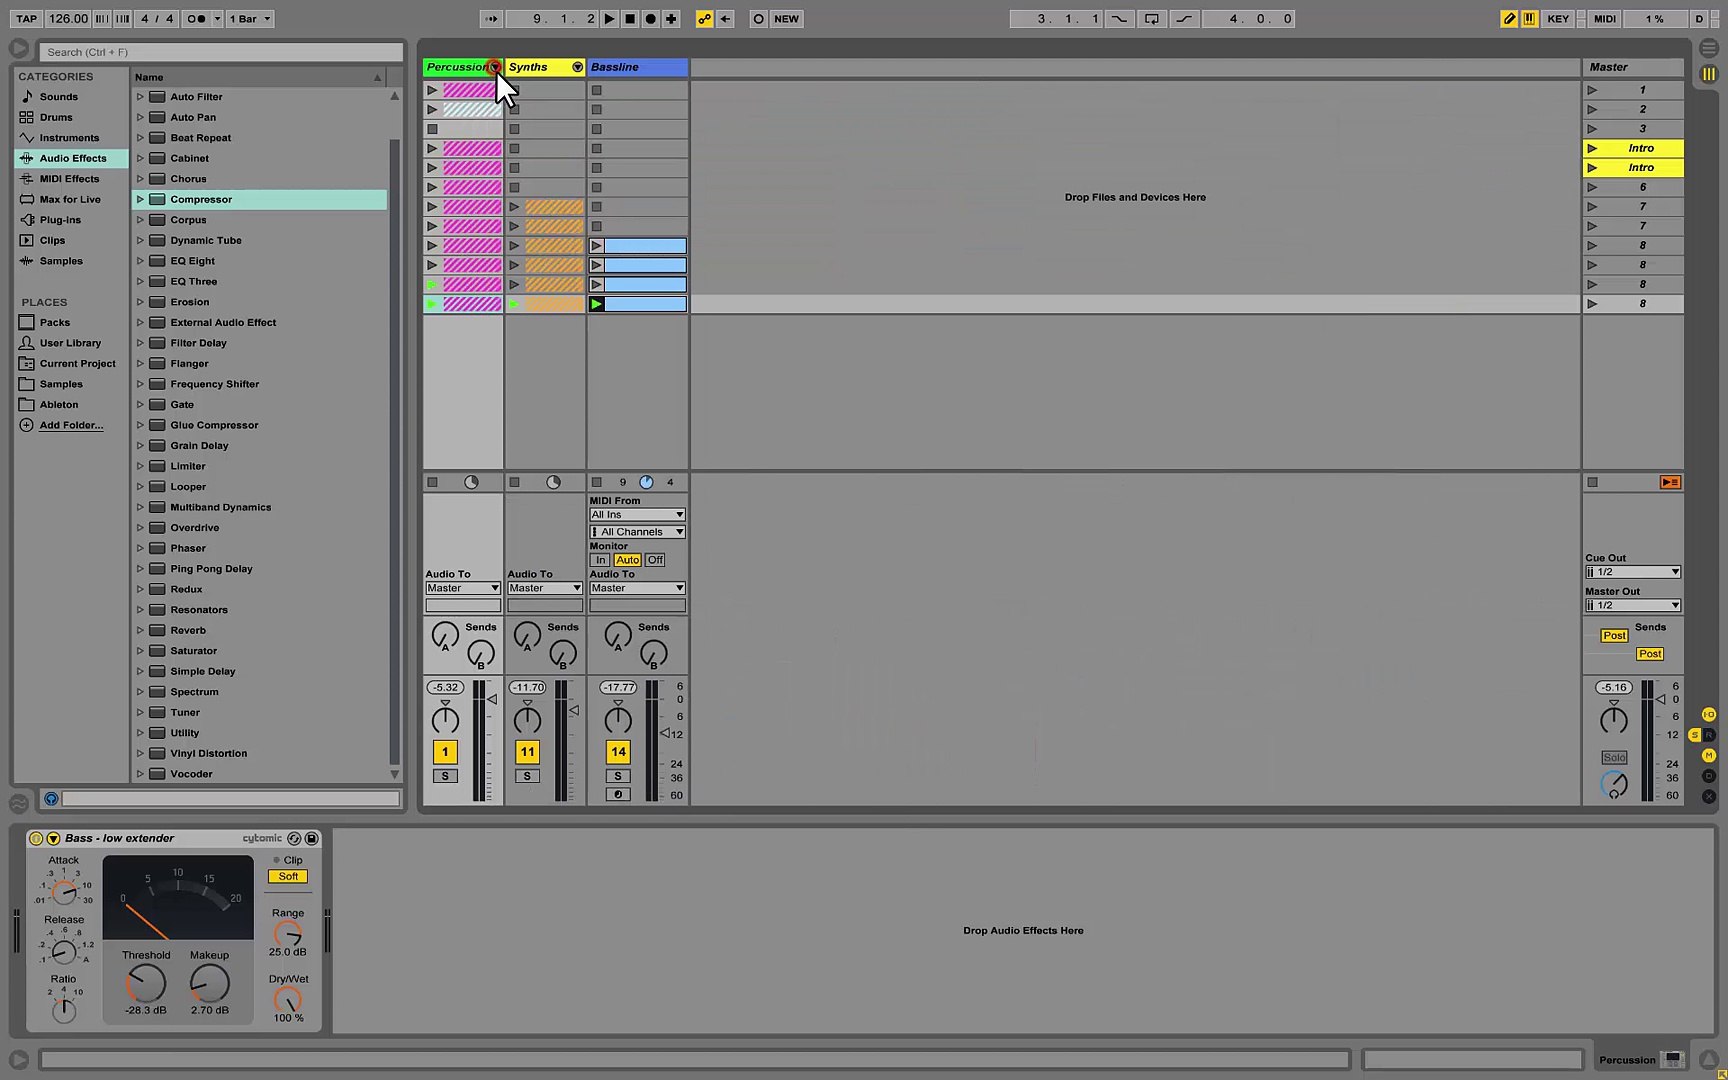Click the Back to Arrangement button
The image size is (1728, 1080).
coord(1670,482)
